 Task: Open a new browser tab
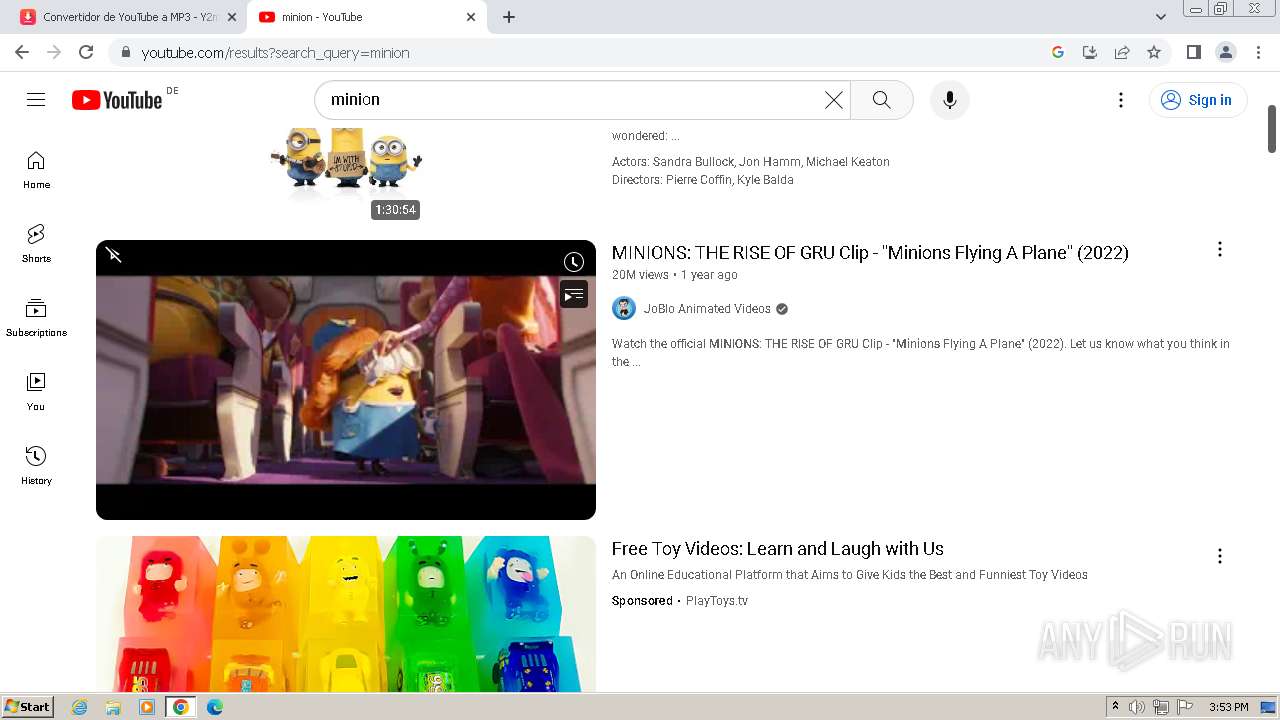pos(509,17)
